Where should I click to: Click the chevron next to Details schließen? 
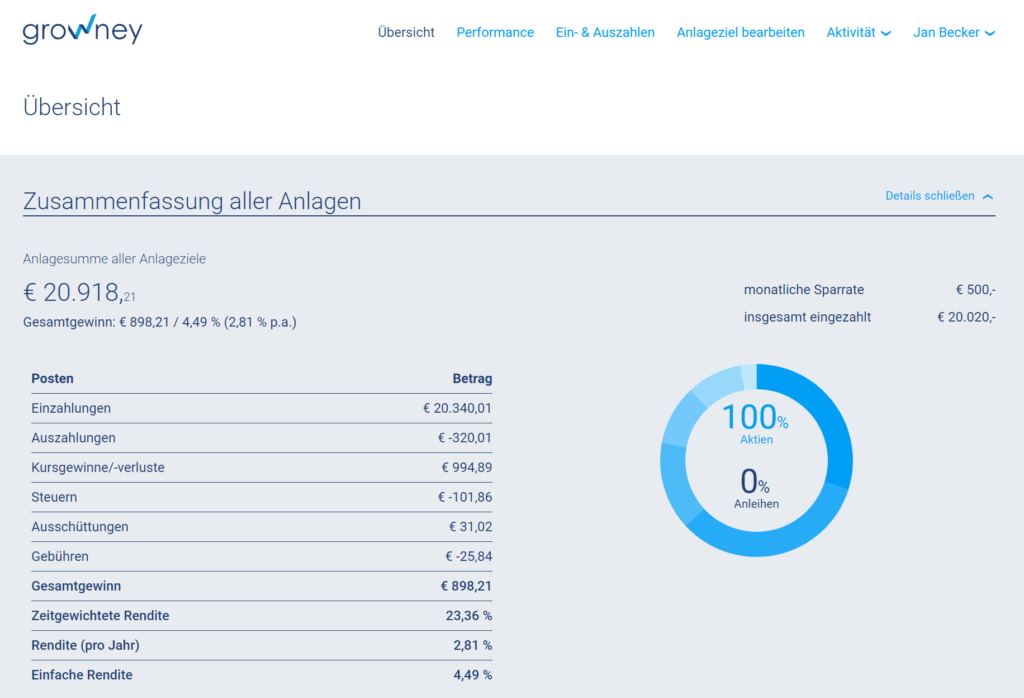click(988, 197)
